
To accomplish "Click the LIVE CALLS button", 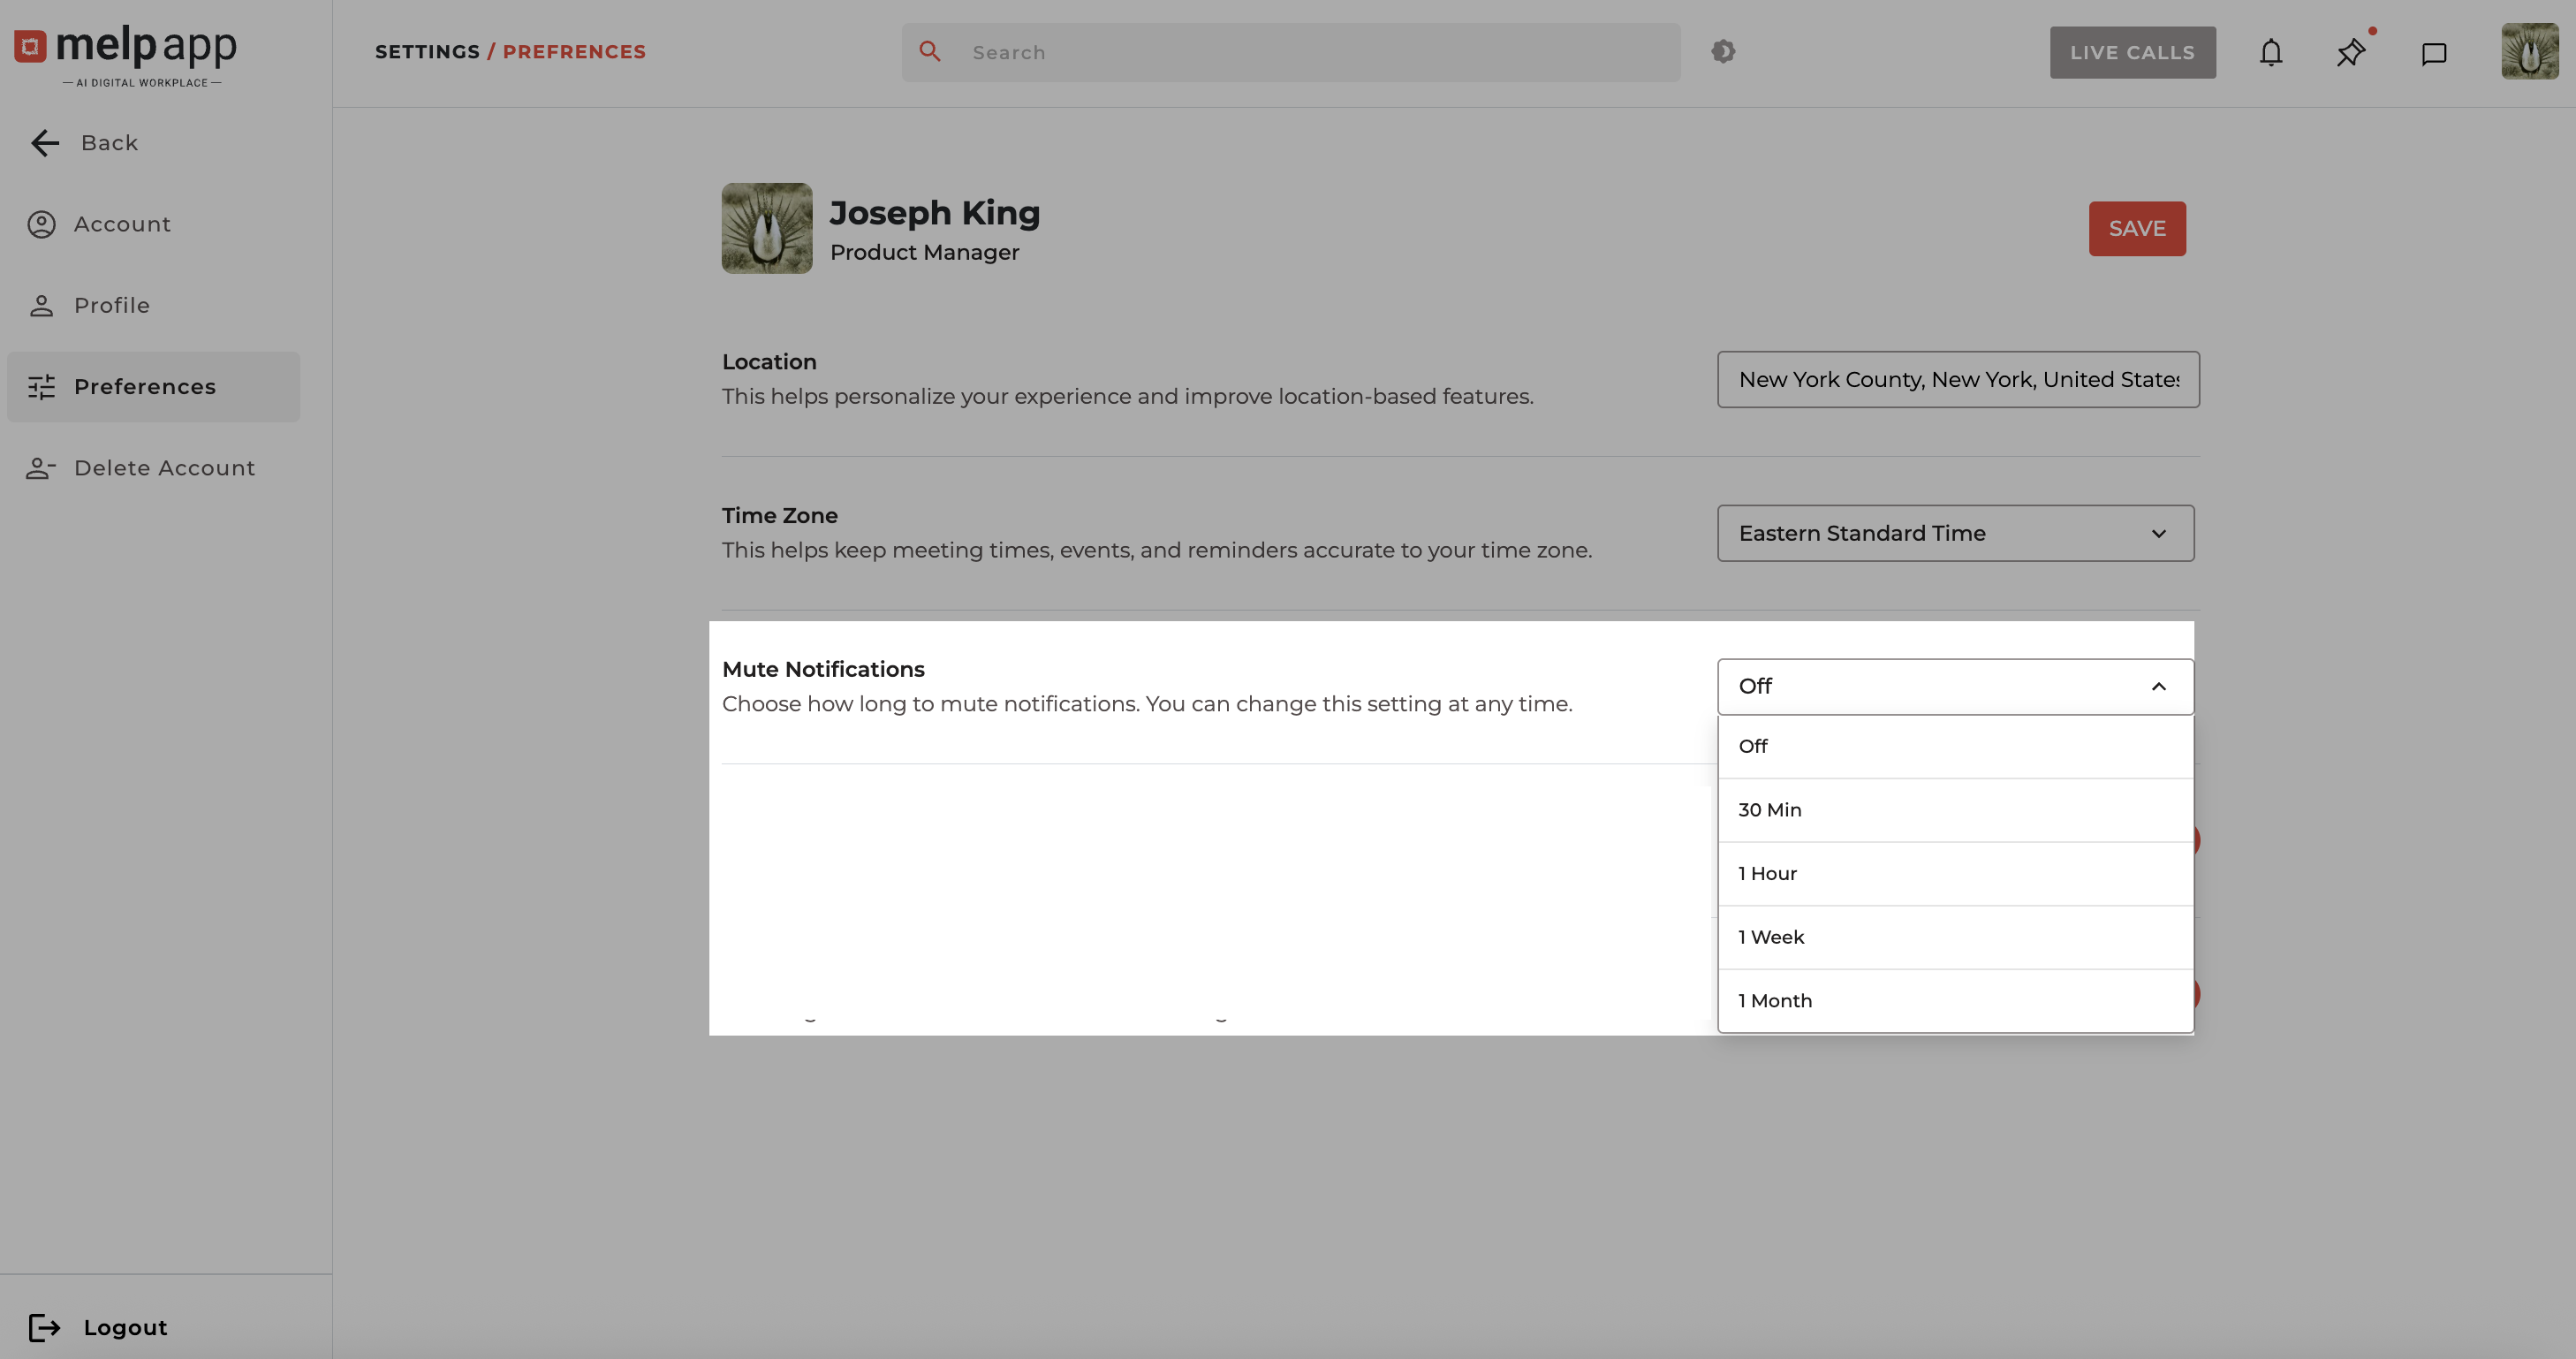I will pos(2132,53).
